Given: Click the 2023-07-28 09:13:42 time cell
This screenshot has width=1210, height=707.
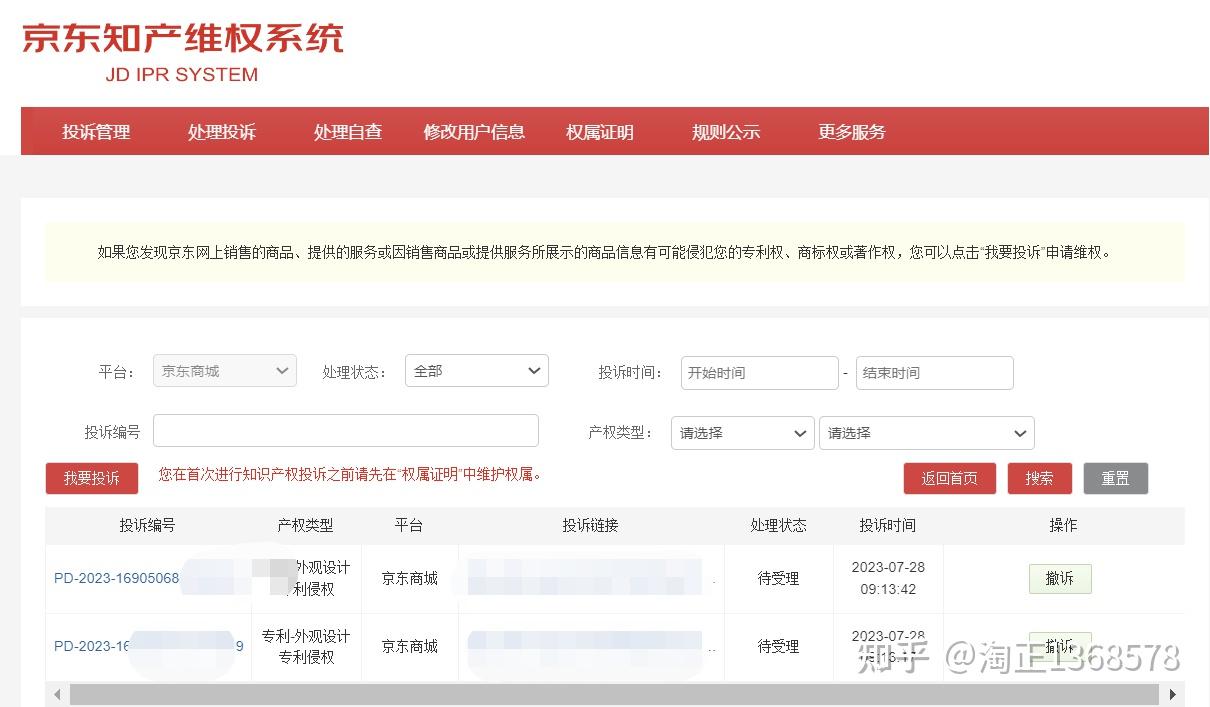Looking at the screenshot, I should tap(888, 578).
